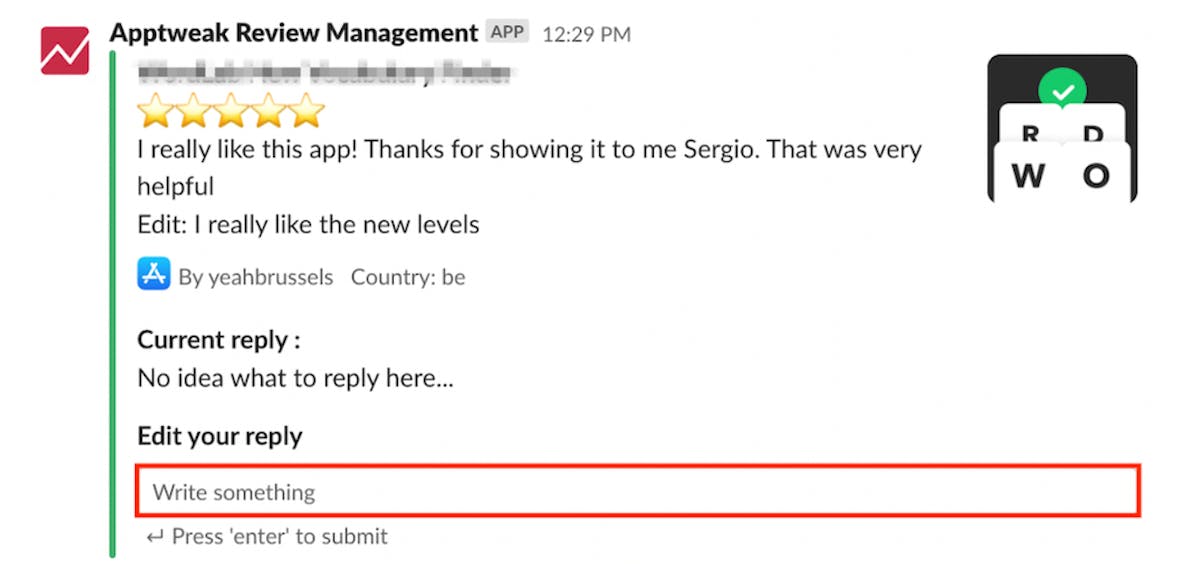Open the blurred app title link

[325, 73]
